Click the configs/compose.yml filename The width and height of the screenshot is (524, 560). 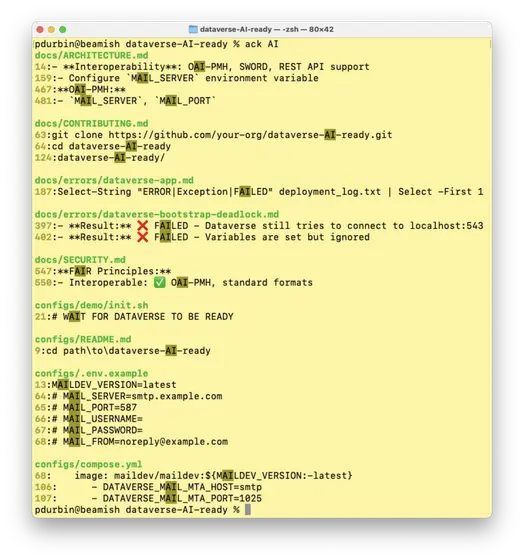coord(89,464)
